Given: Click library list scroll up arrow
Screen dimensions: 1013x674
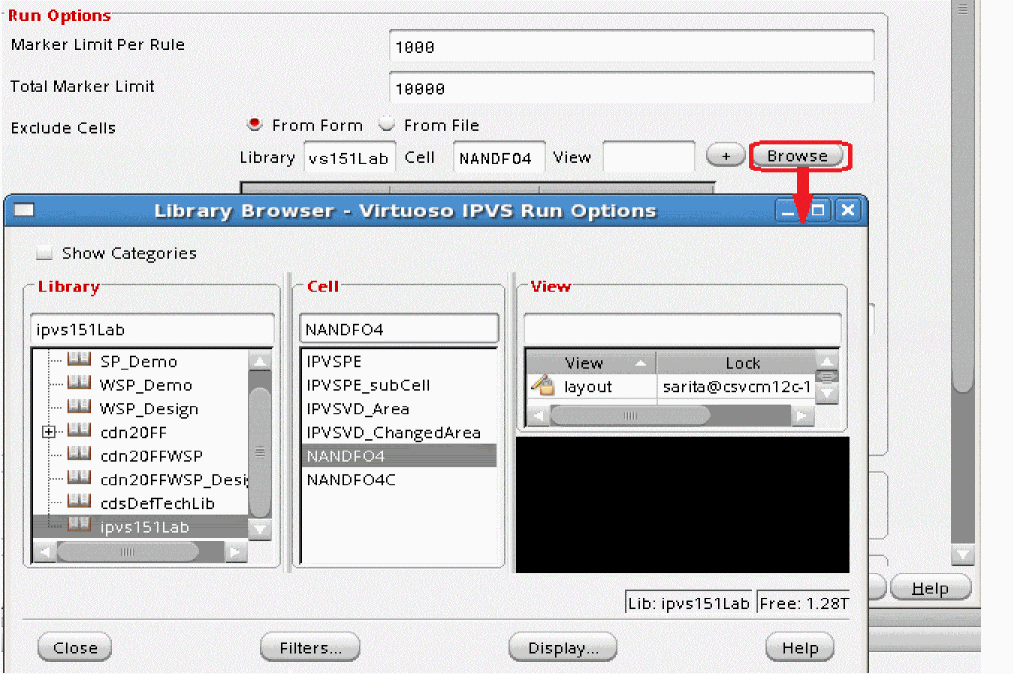Looking at the screenshot, I should click(x=260, y=361).
